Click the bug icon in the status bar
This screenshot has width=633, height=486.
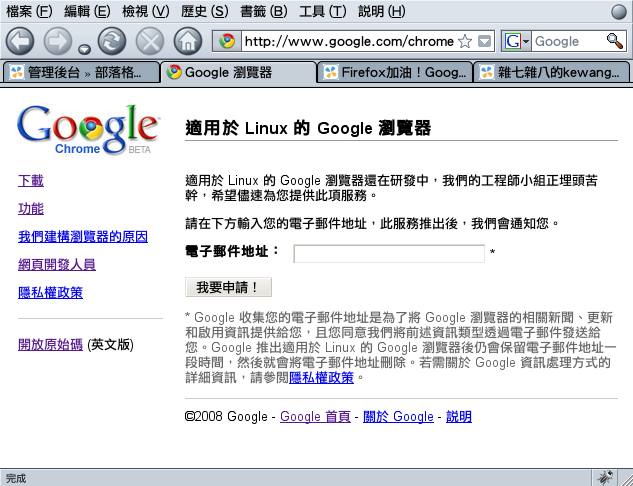[x=604, y=478]
